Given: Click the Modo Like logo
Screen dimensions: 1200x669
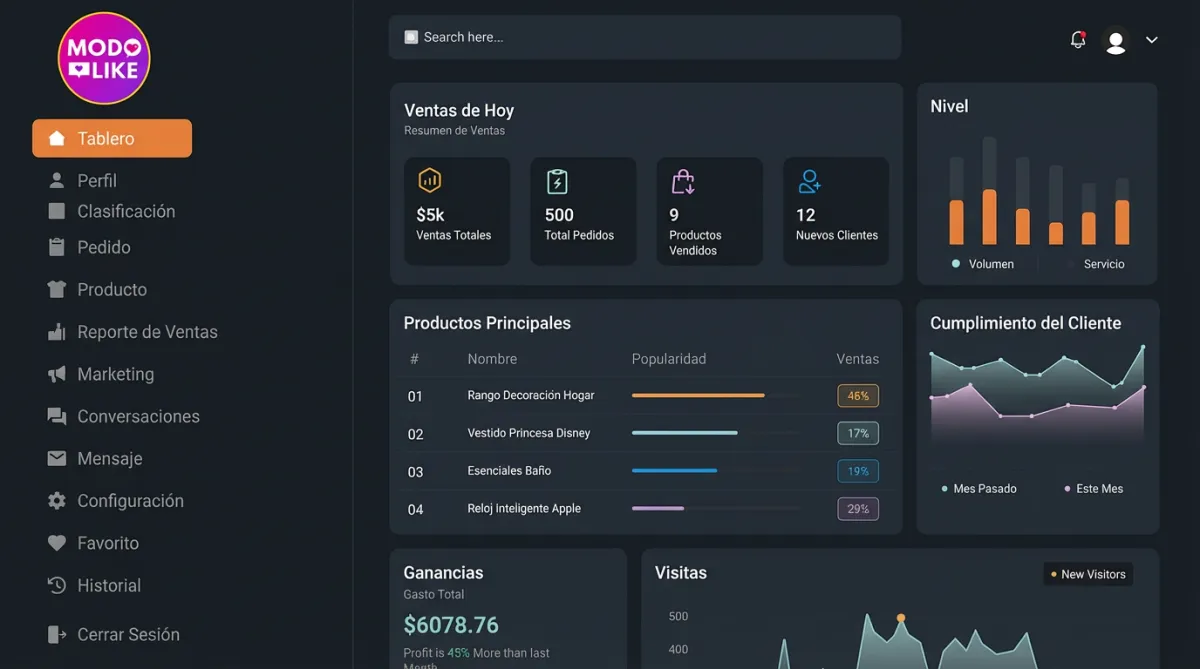Looking at the screenshot, I should (x=104, y=58).
